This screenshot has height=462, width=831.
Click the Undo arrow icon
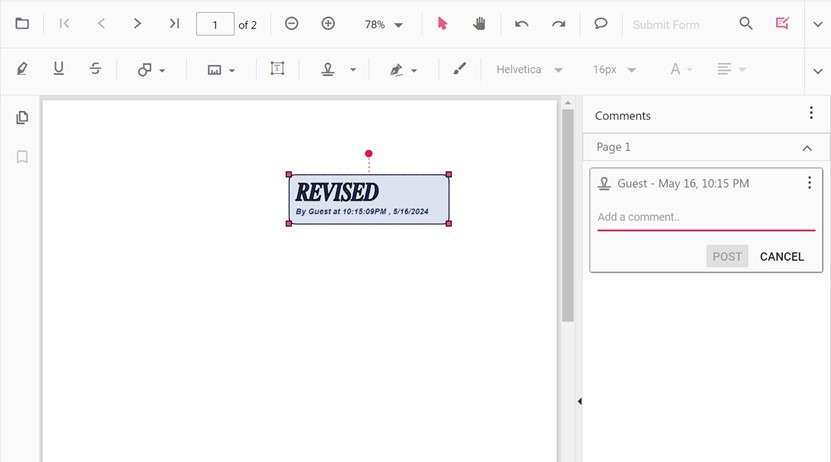tap(521, 24)
